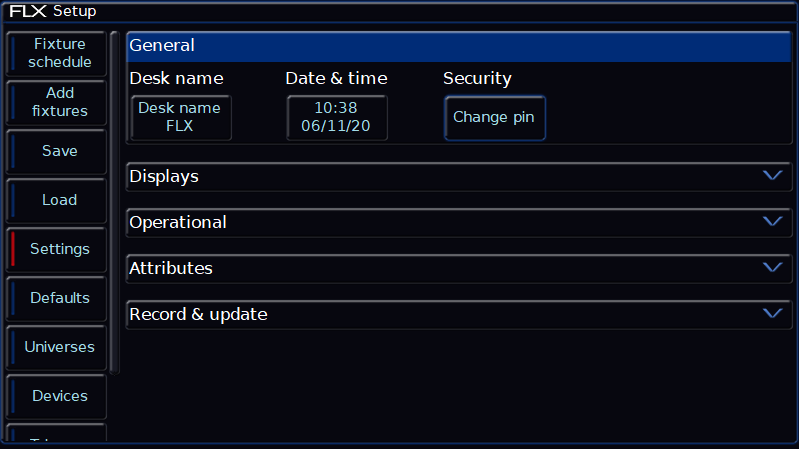
Task: Click the Attributes row chevron arrow
Action: tap(771, 268)
